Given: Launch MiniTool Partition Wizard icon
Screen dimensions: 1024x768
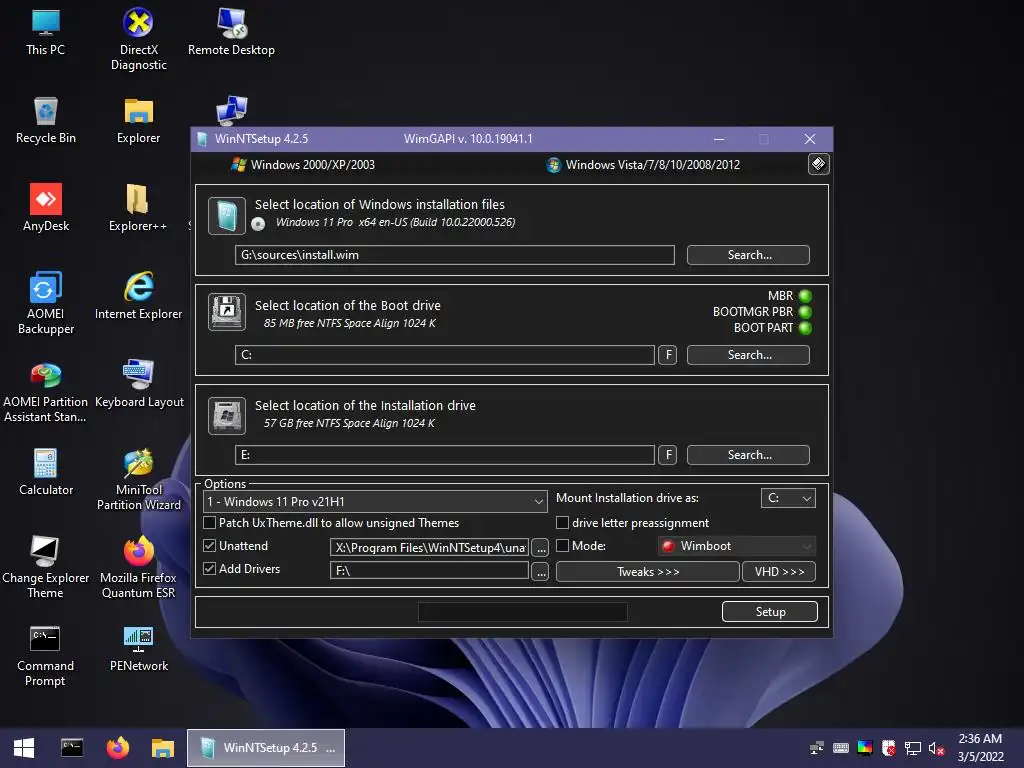Looking at the screenshot, I should pyautogui.click(x=138, y=479).
